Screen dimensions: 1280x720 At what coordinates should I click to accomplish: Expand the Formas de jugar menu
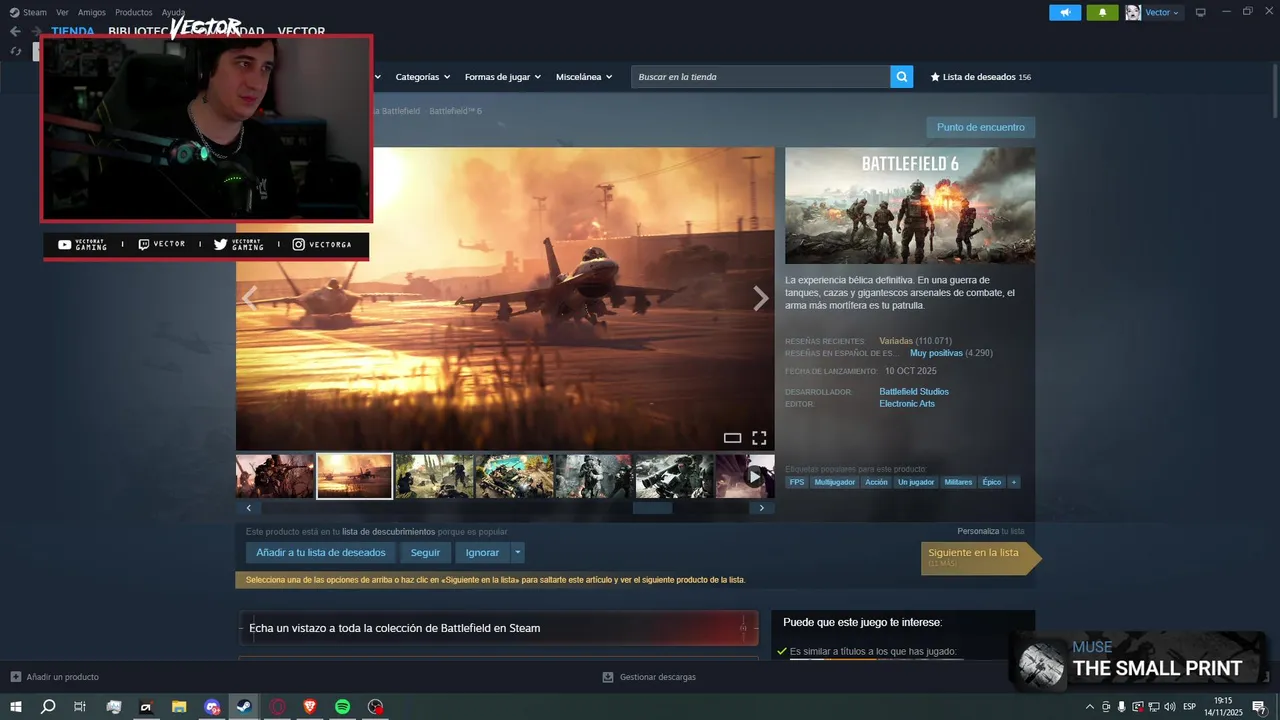coord(502,77)
